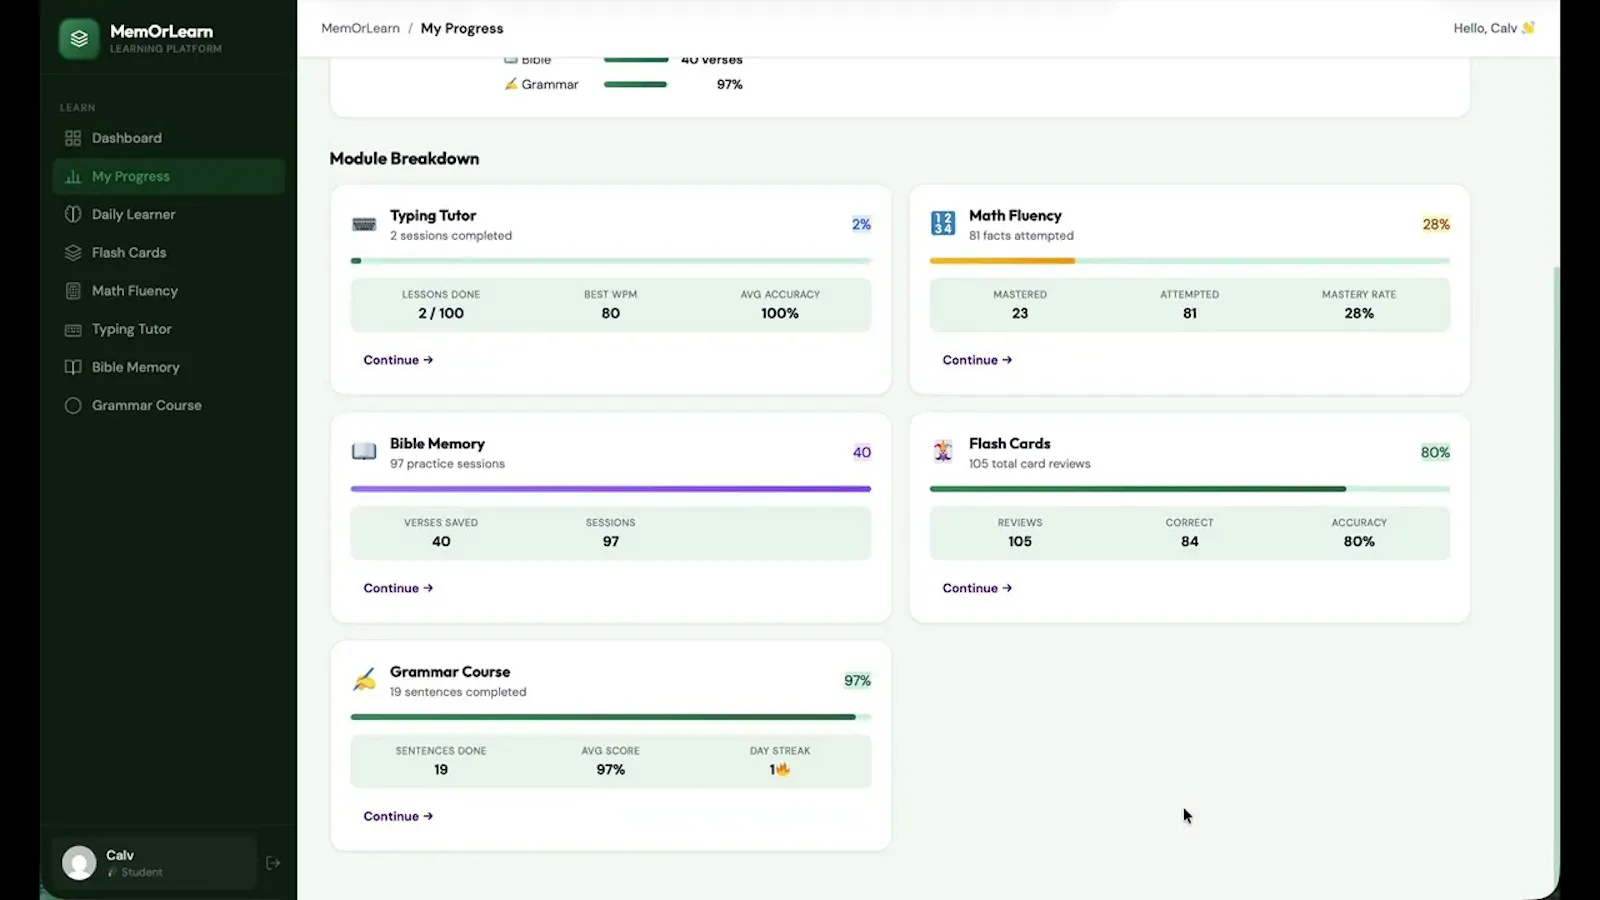This screenshot has height=900, width=1600.
Task: Click the Lessons Done value 2 / 100
Action: [441, 313]
